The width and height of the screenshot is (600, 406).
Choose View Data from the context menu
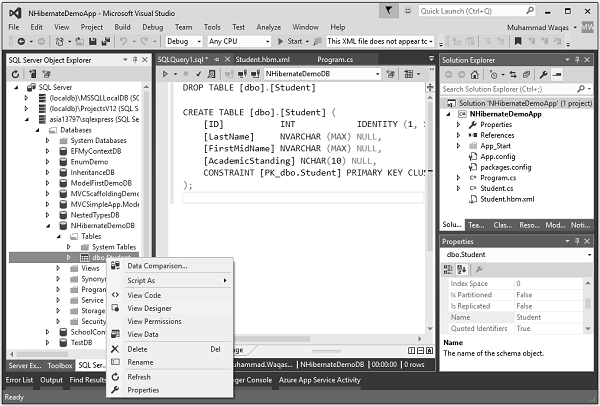[143, 334]
